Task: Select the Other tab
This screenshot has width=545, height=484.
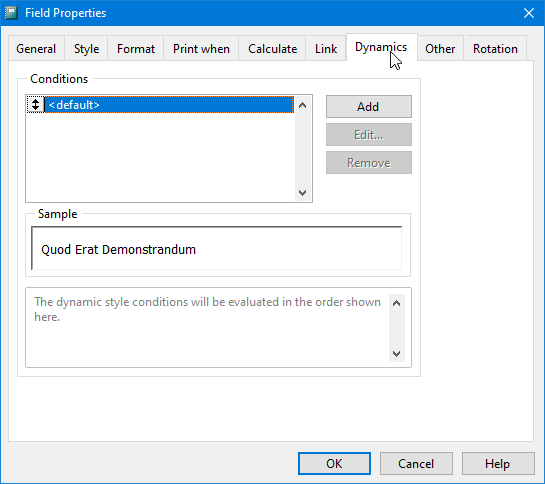Action: coord(440,49)
